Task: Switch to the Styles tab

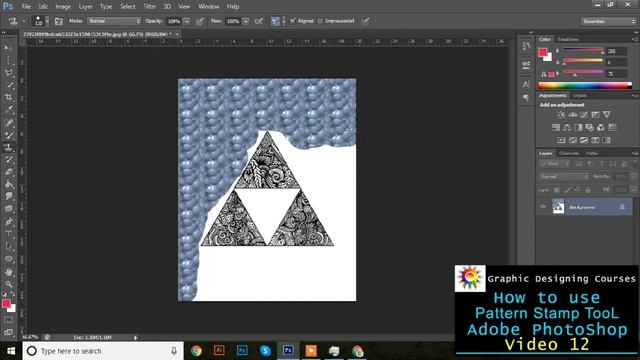Action: click(x=580, y=96)
